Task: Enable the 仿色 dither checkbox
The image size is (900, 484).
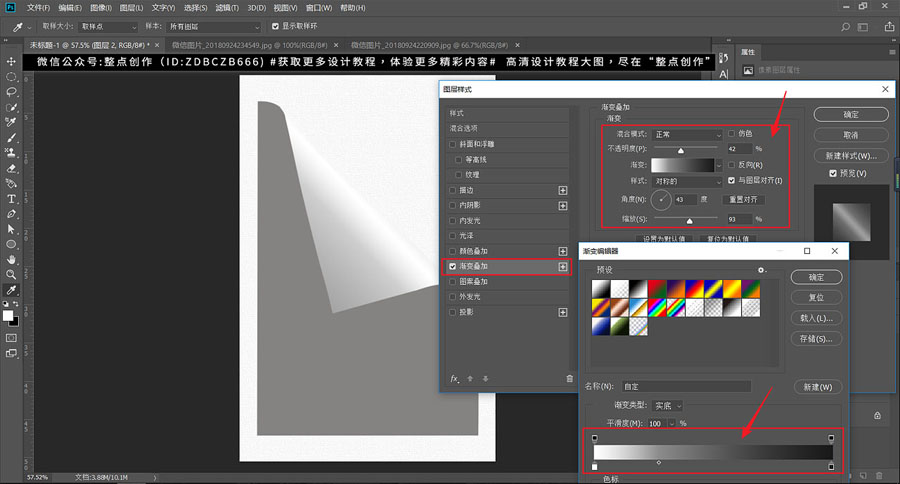Action: 732,133
